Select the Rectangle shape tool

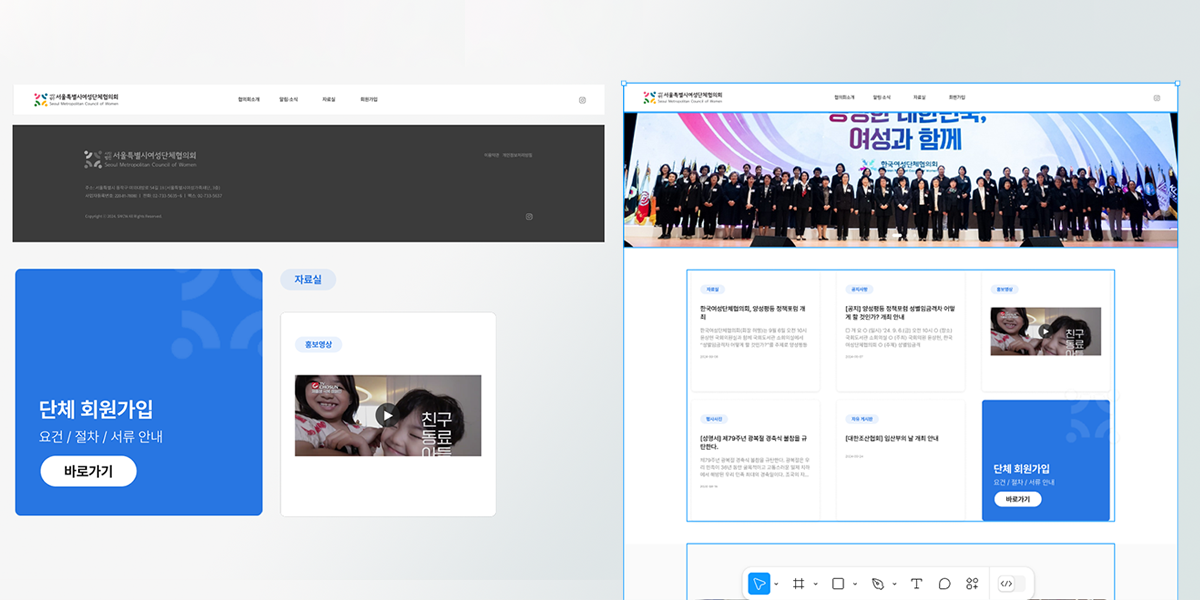838,584
